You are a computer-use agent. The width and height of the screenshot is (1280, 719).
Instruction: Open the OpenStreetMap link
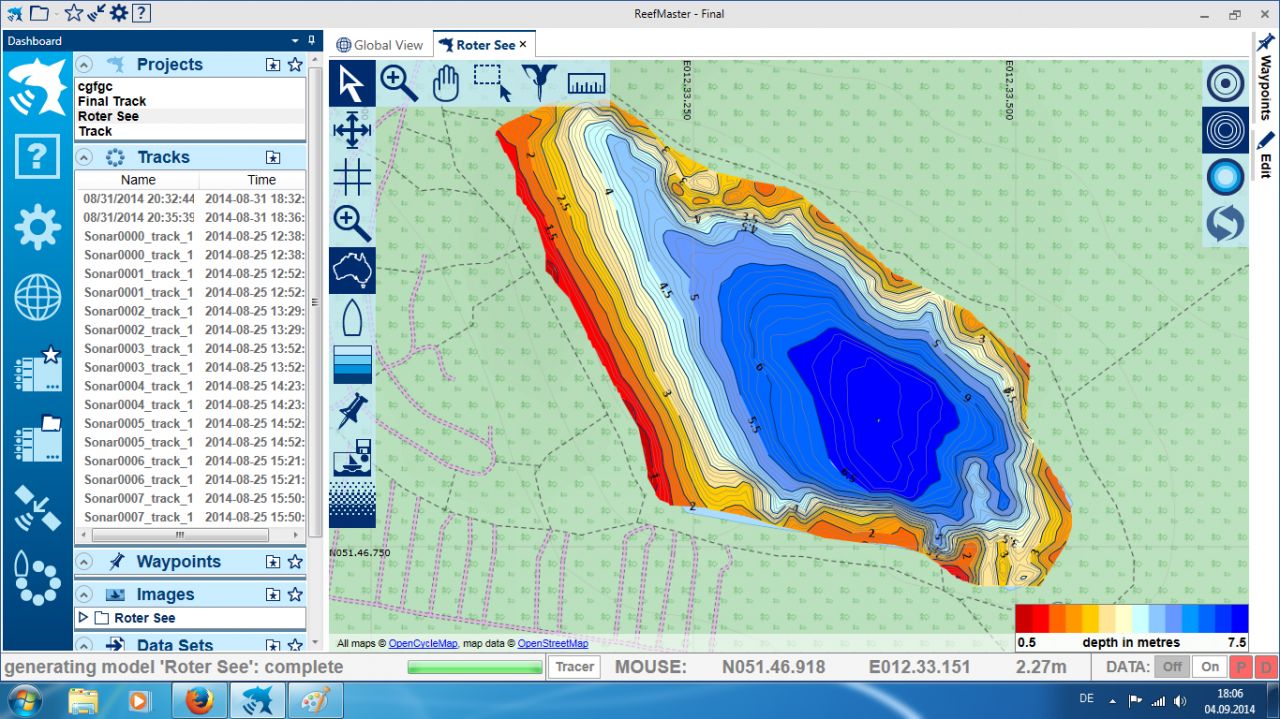(552, 644)
